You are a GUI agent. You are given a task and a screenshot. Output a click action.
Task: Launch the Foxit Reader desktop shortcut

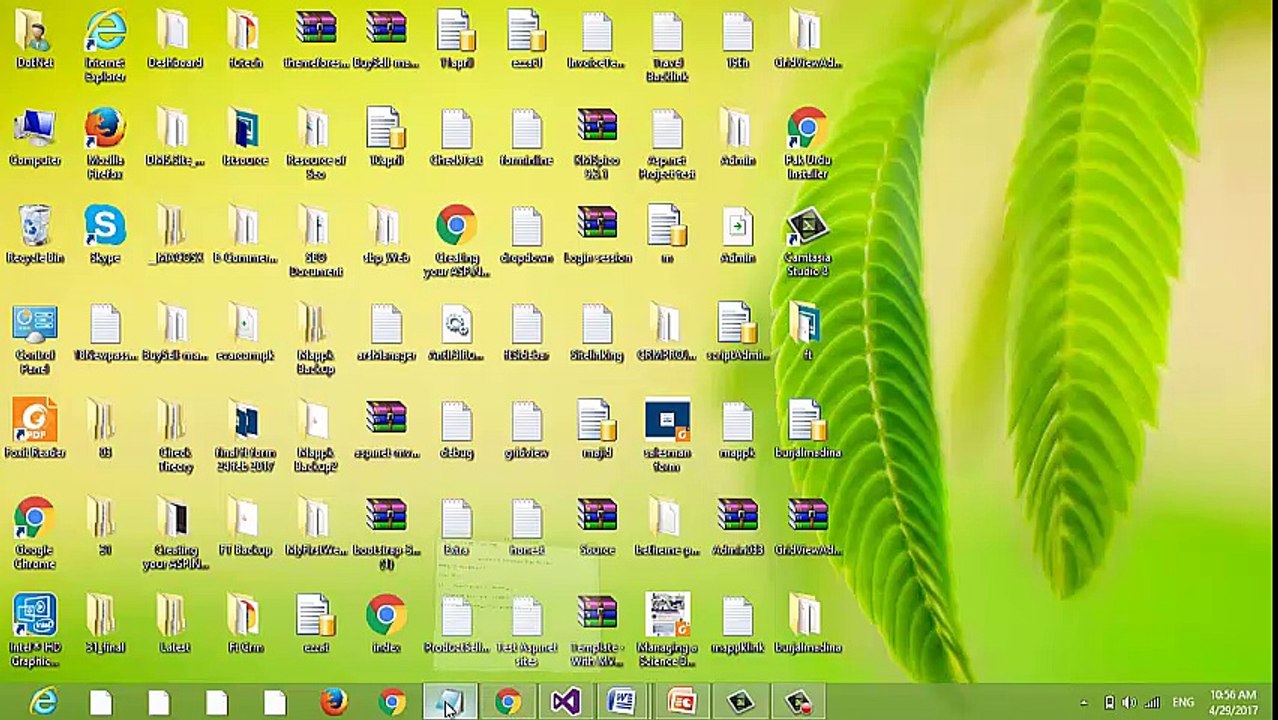point(35,422)
